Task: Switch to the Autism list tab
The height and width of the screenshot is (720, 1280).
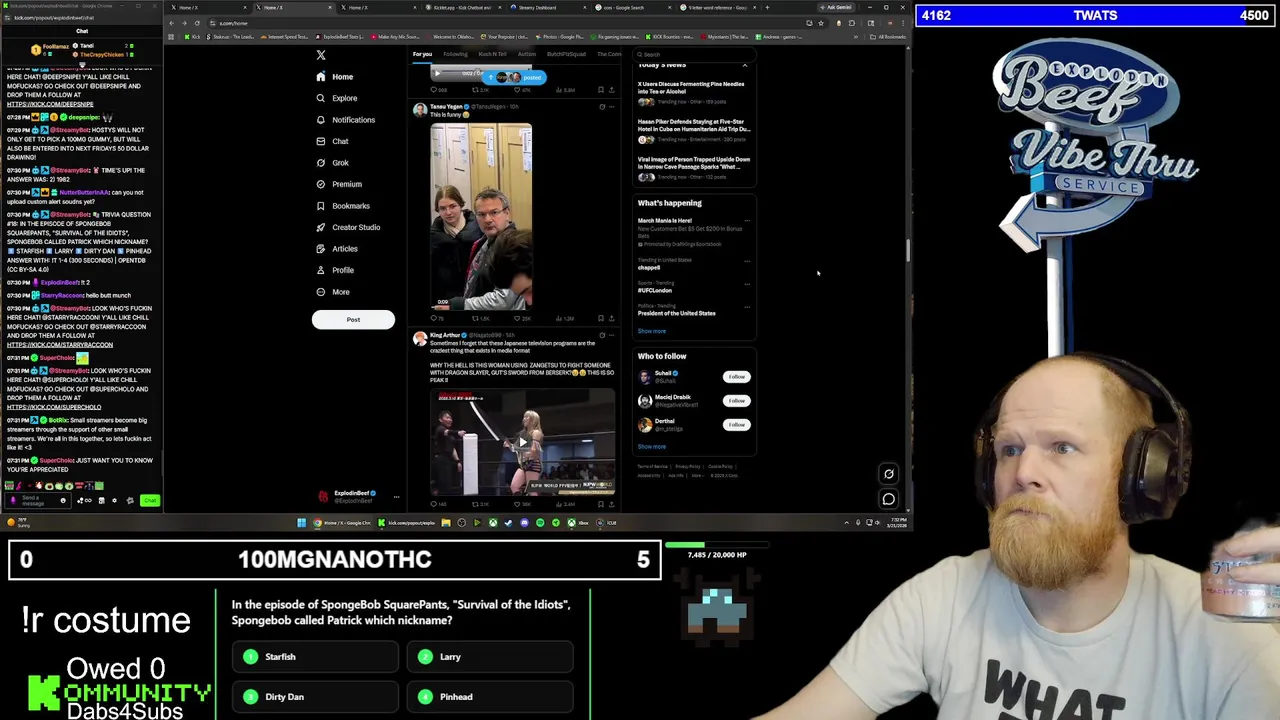Action: click(x=527, y=54)
